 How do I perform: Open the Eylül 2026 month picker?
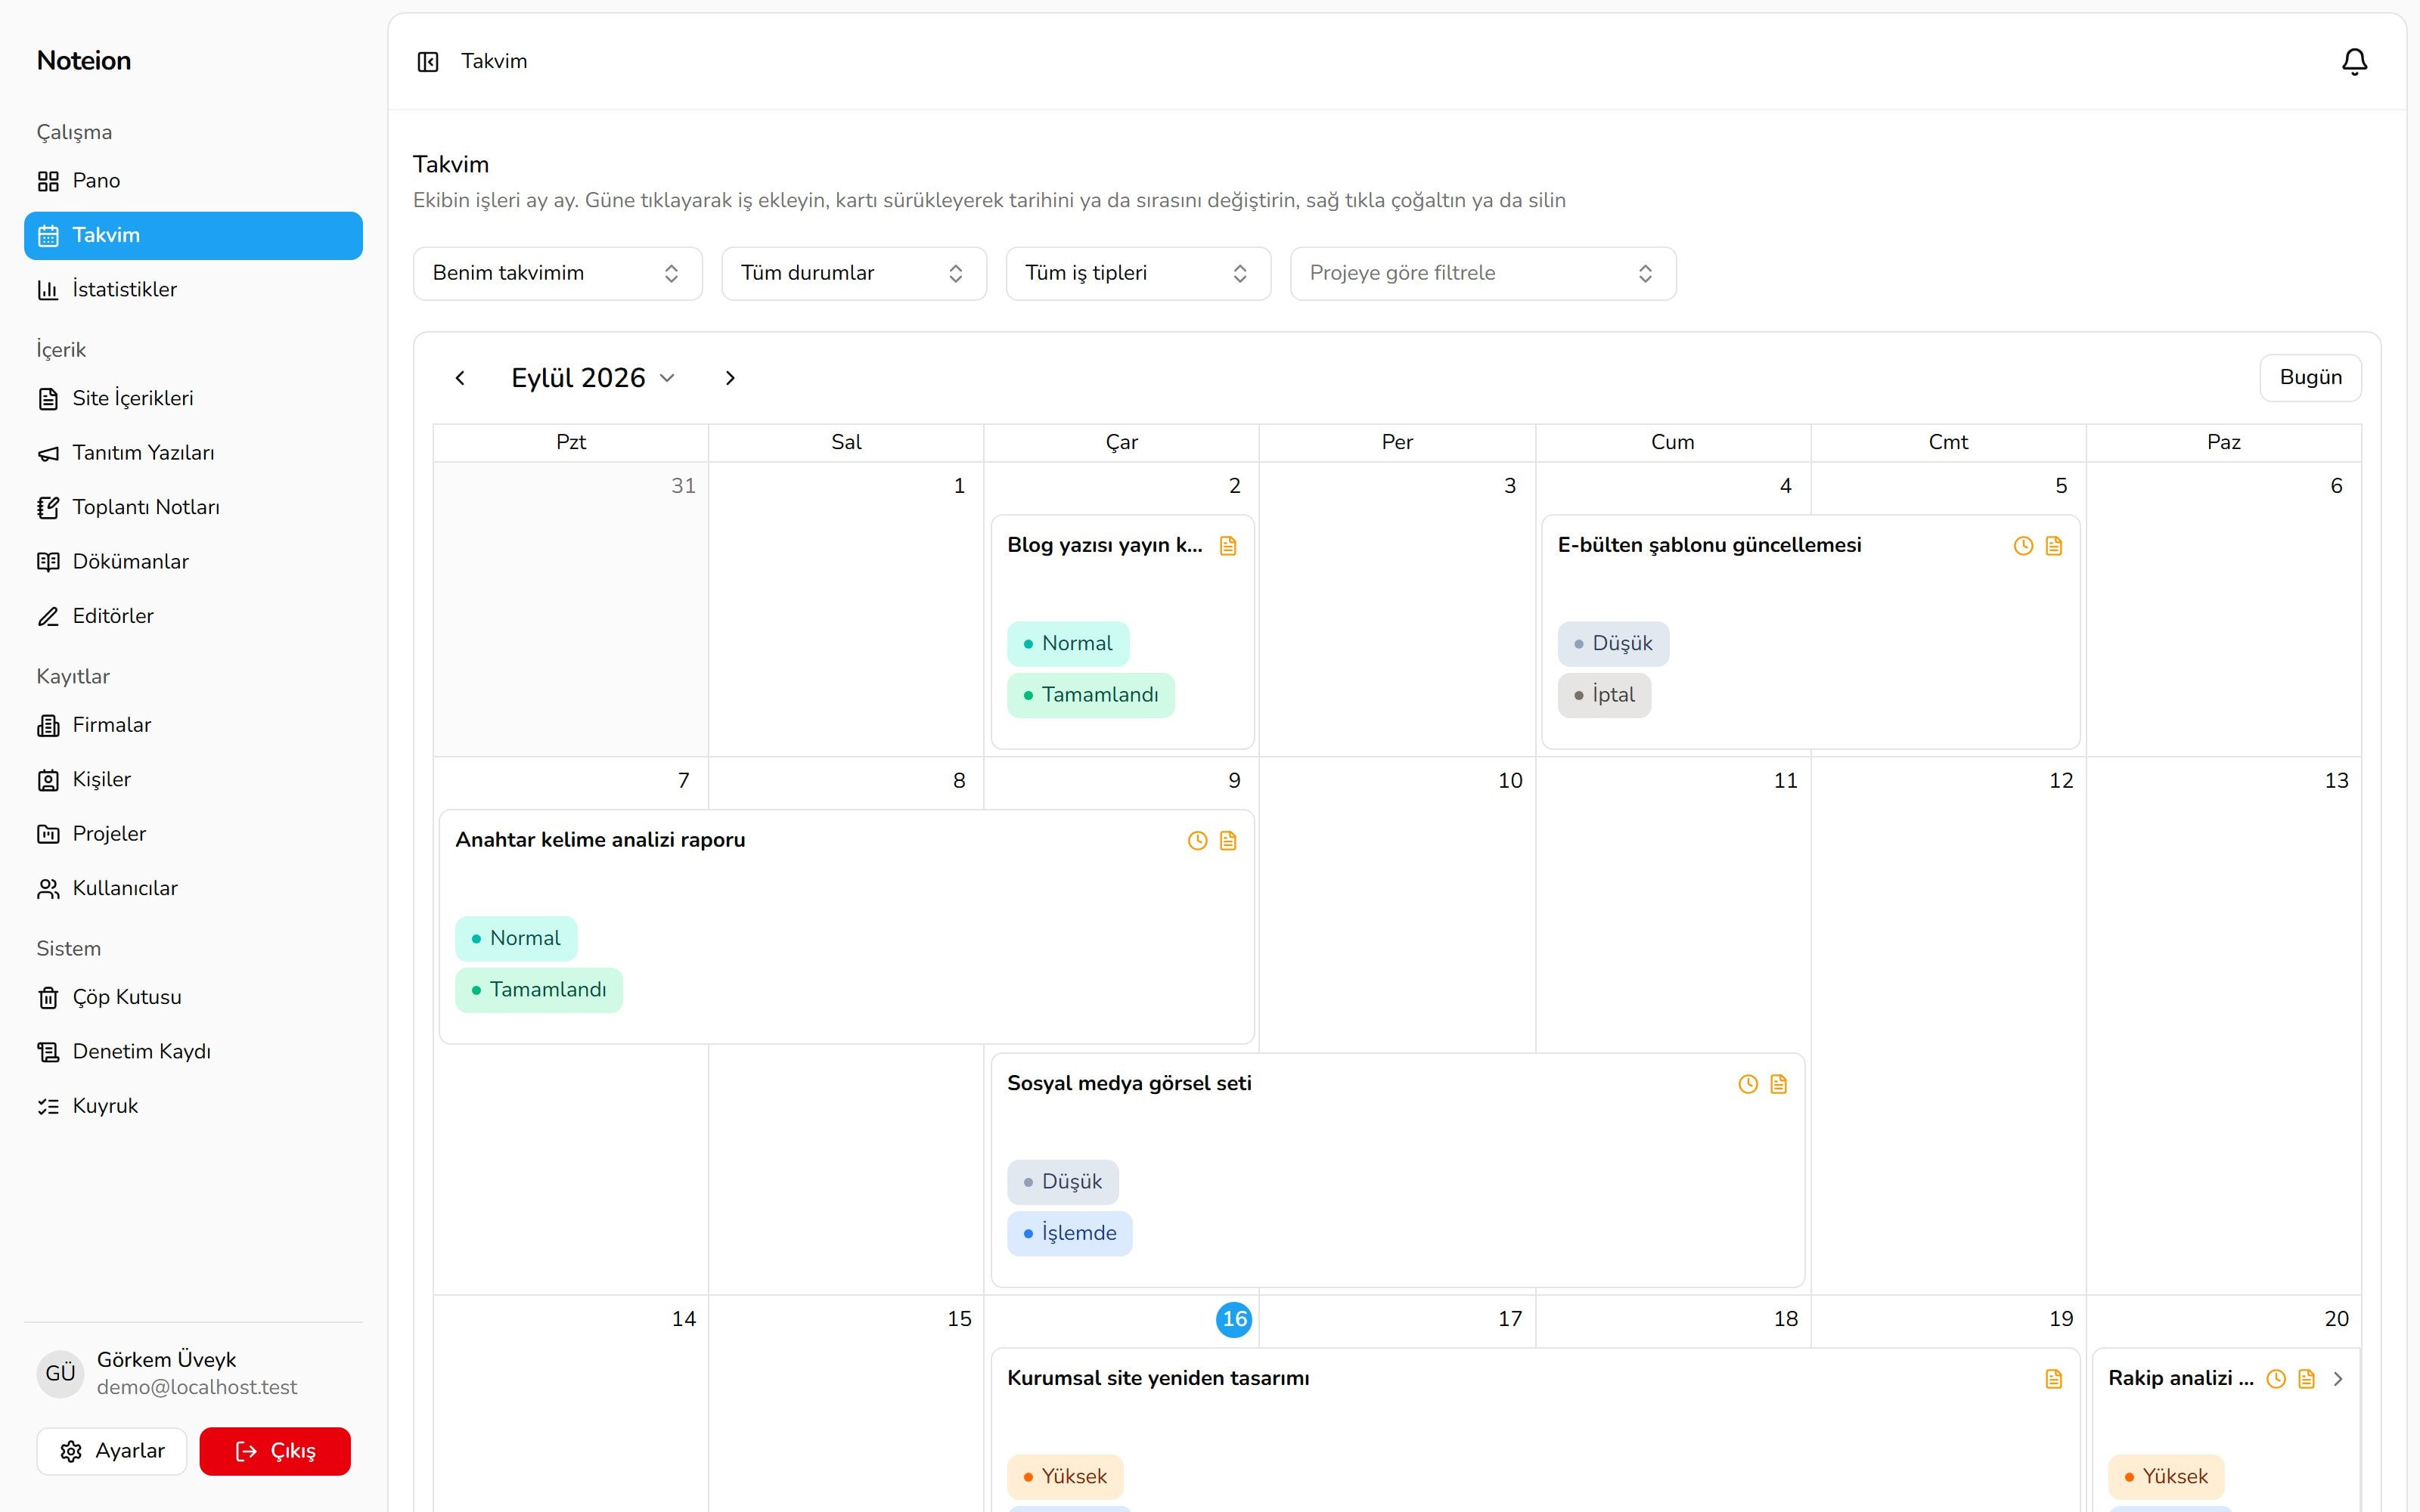coord(593,378)
